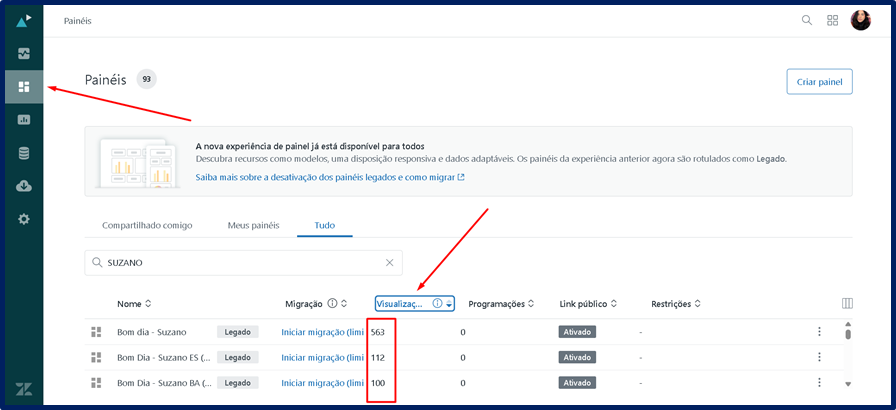Click the search magnifier in the top bar

(x=806, y=20)
